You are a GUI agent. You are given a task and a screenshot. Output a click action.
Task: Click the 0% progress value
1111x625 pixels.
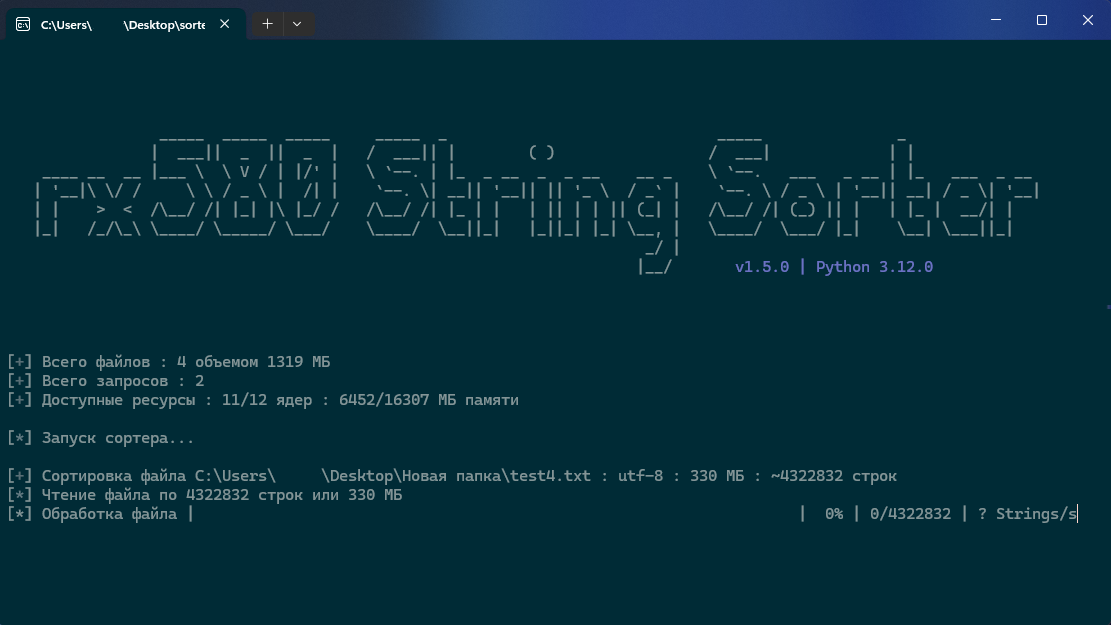[834, 514]
